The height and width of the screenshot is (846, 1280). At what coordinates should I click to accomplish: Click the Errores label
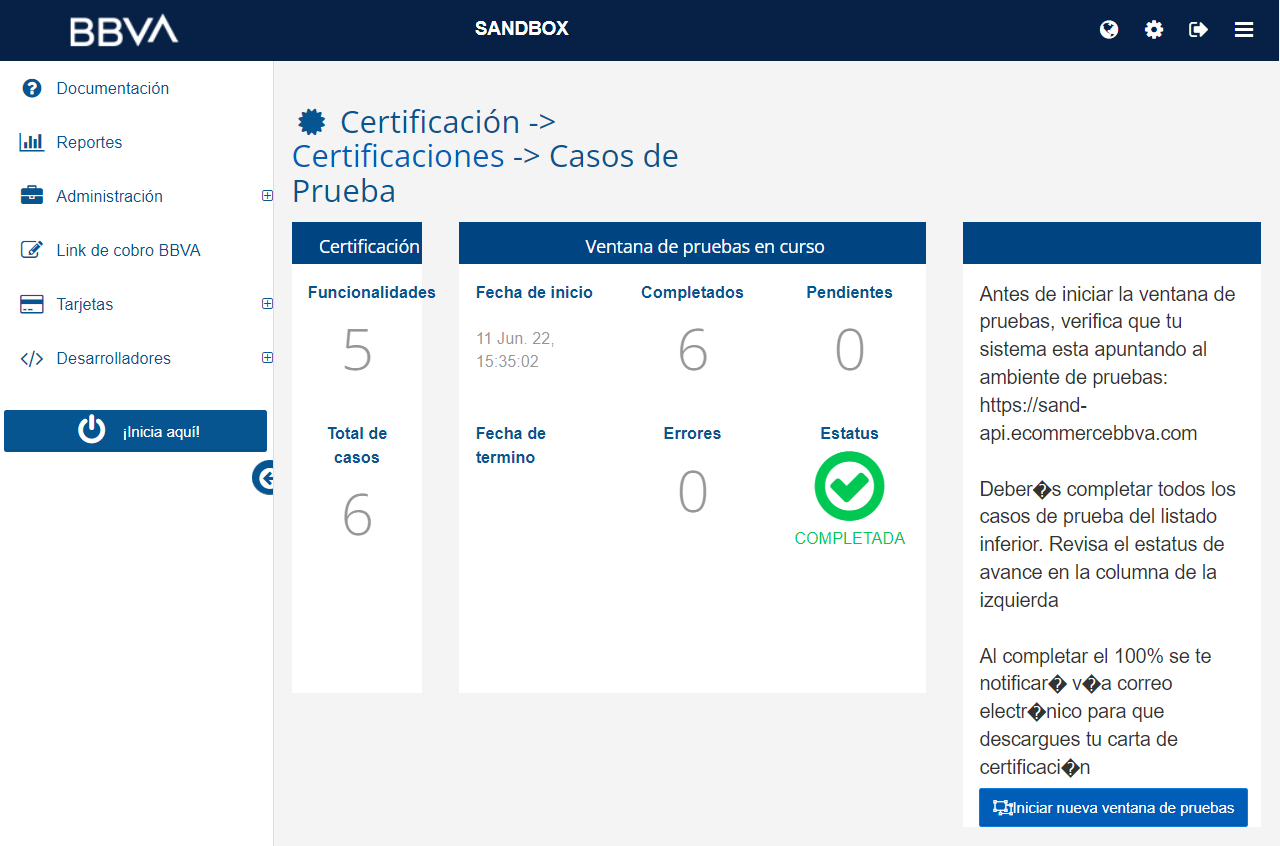click(x=692, y=434)
